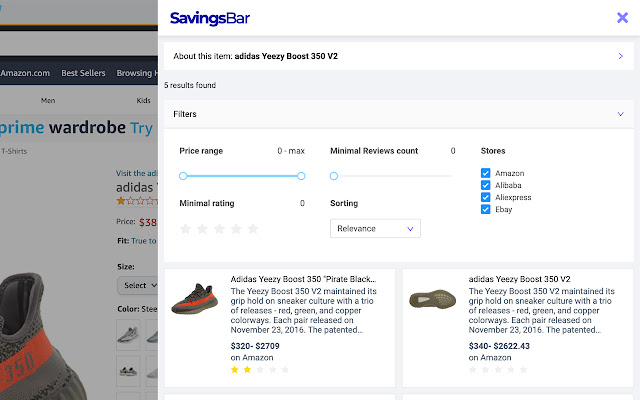This screenshot has width=640, height=400.
Task: Set minimal rating to one star
Action: click(x=186, y=229)
